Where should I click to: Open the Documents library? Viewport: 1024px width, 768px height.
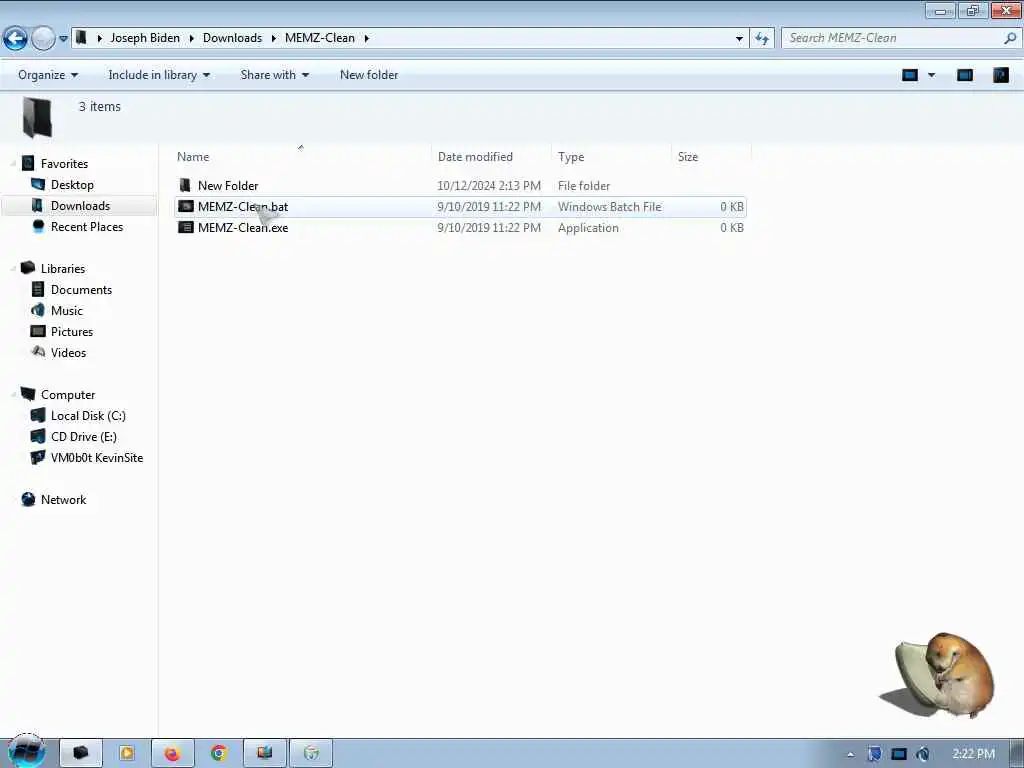tap(81, 289)
